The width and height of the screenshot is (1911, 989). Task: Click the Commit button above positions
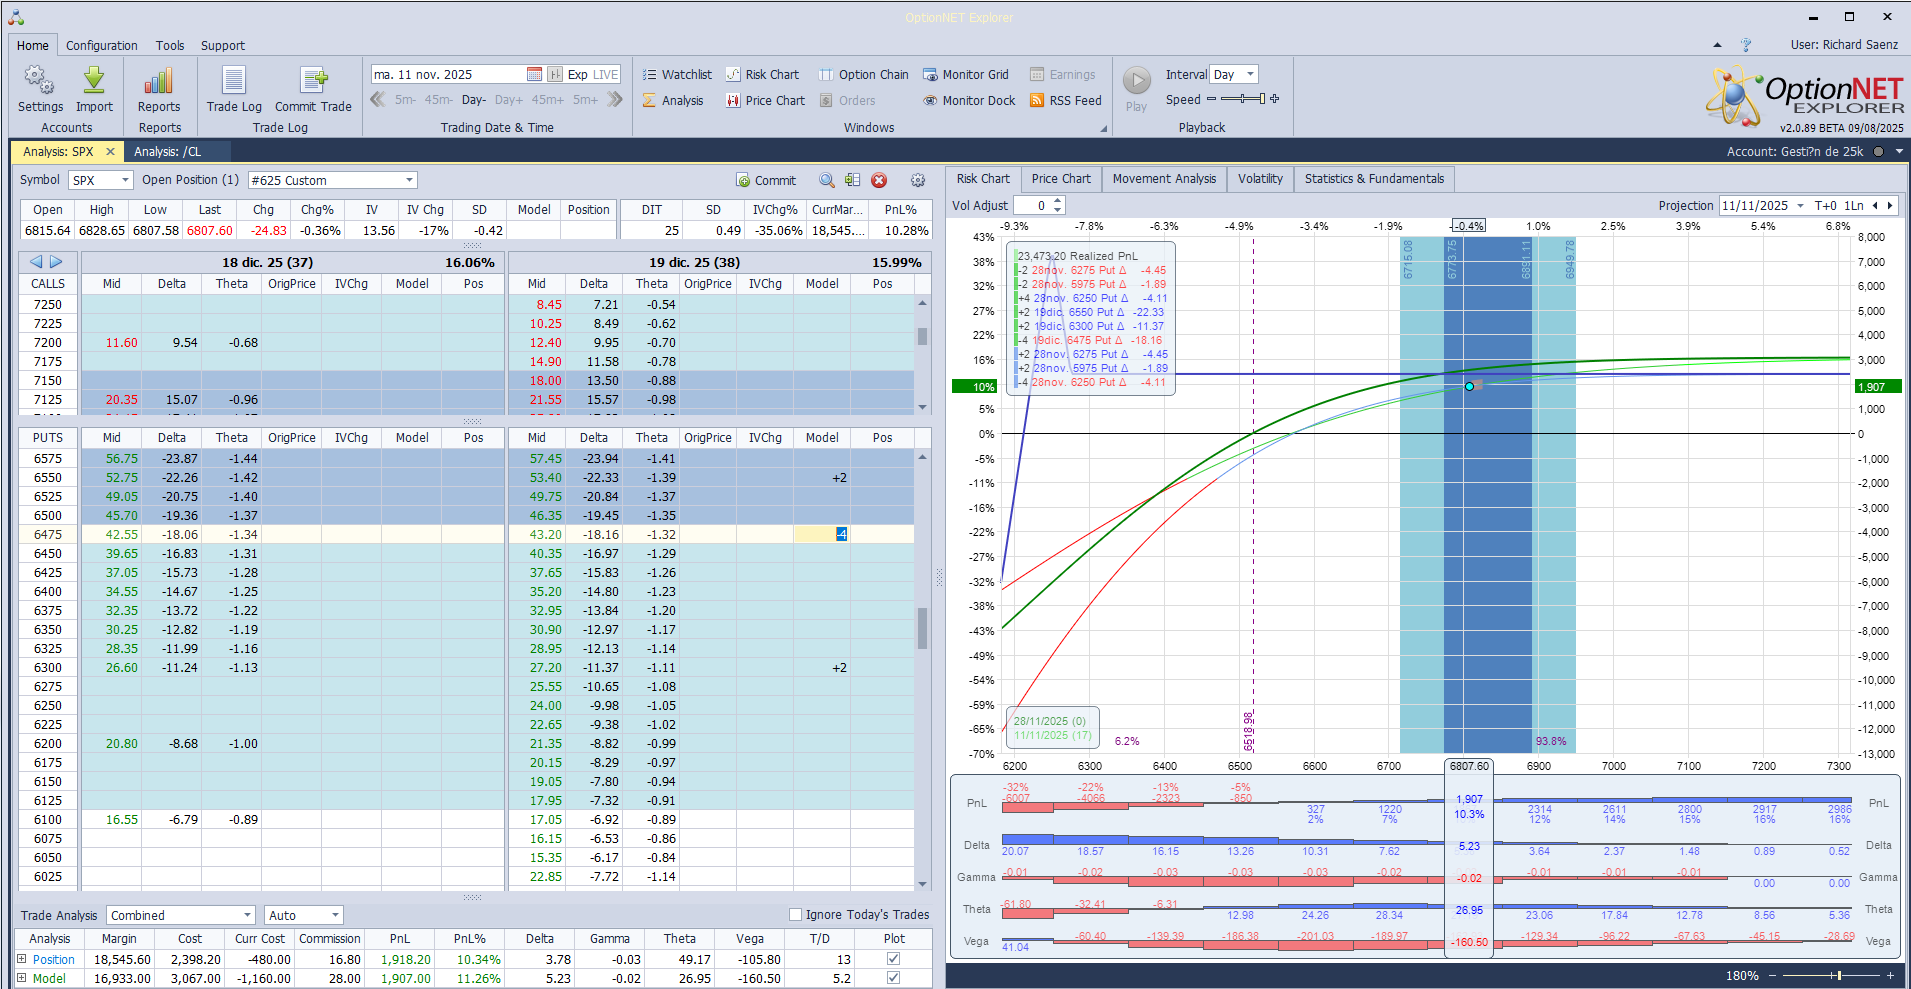point(766,181)
